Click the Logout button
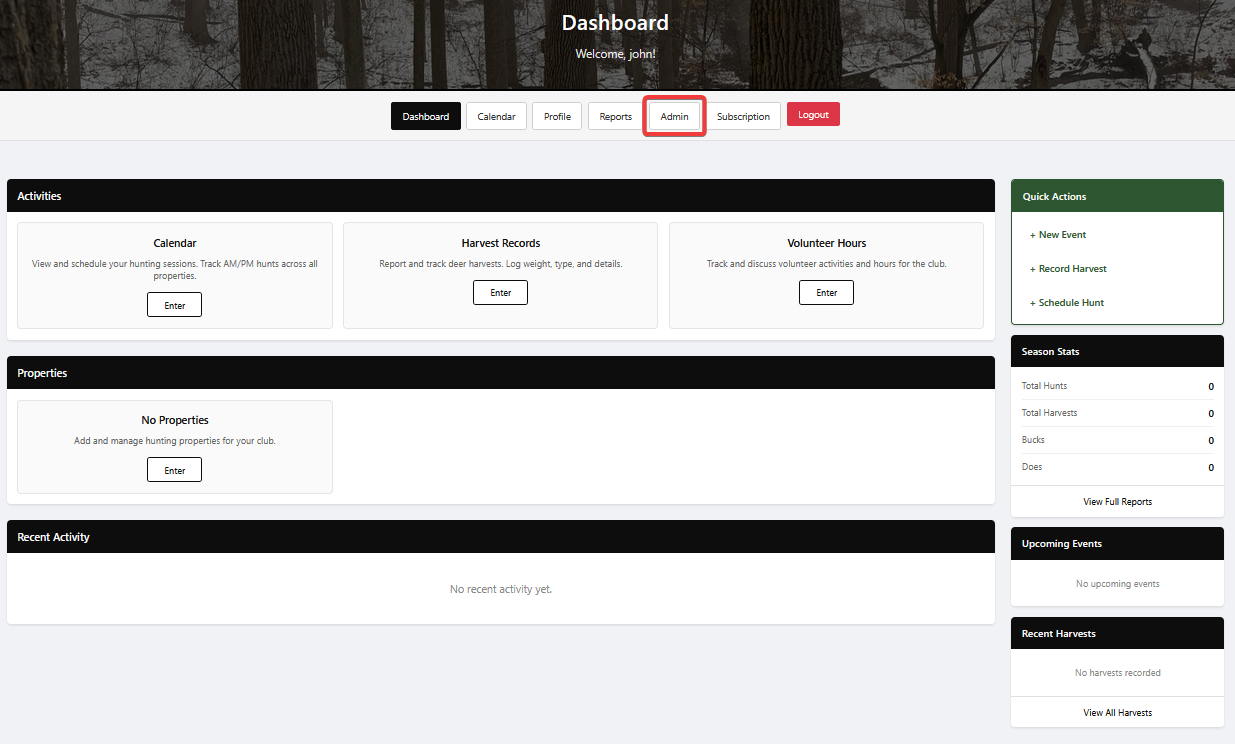 coord(813,113)
